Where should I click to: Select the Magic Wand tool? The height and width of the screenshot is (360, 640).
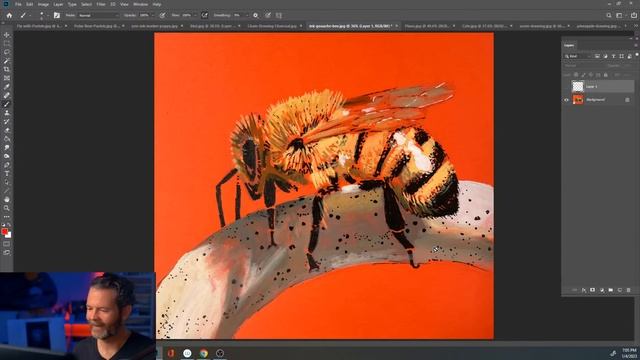pyautogui.click(x=7, y=61)
